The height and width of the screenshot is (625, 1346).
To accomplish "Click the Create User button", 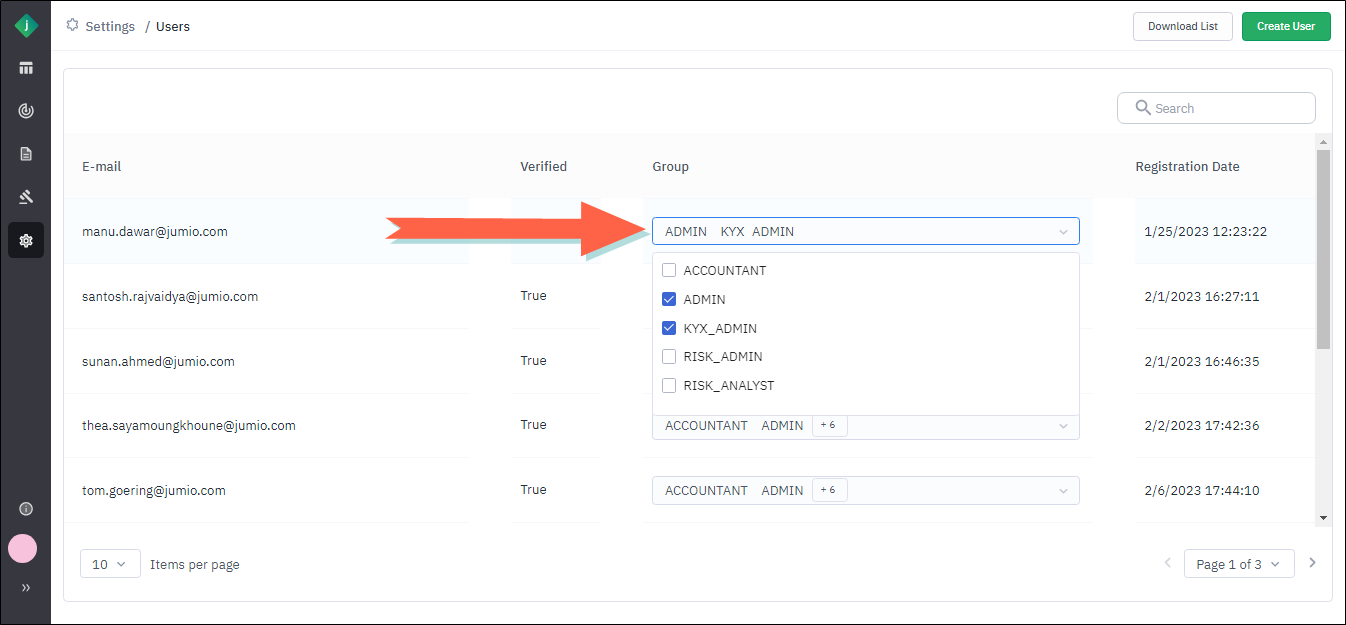I will 1285,27.
